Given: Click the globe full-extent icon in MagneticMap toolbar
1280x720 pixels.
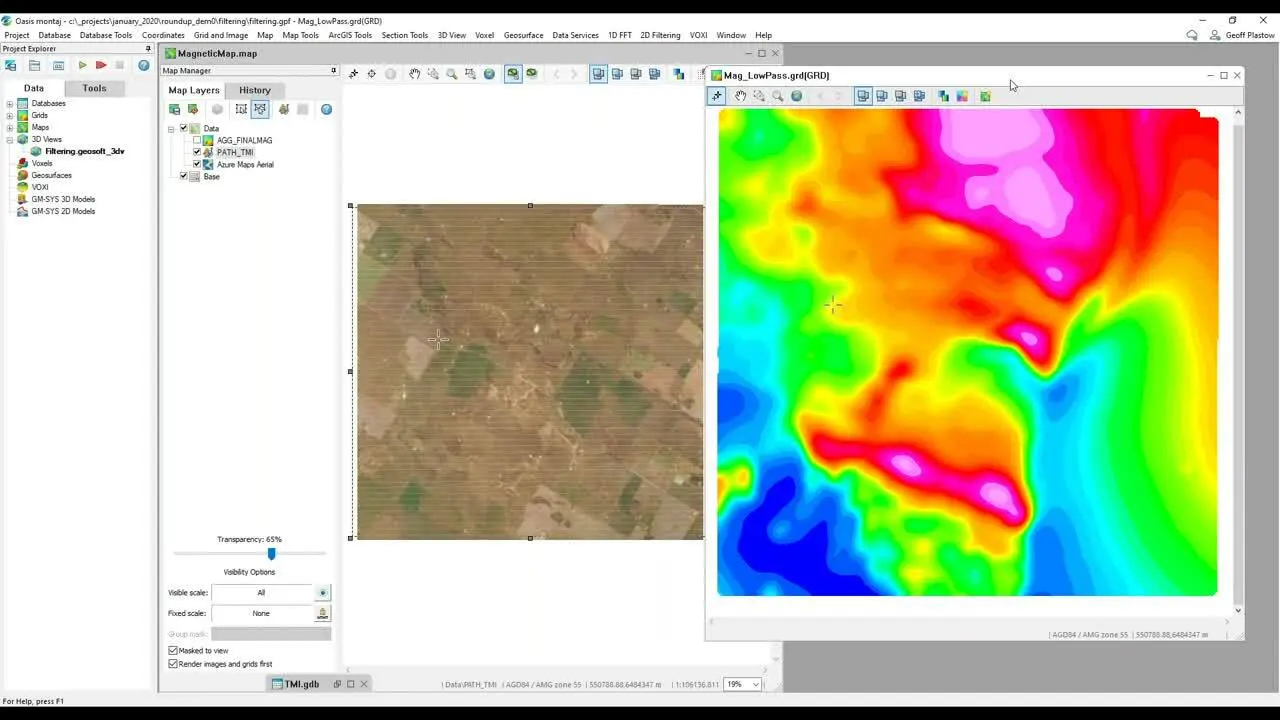Looking at the screenshot, I should pos(489,74).
